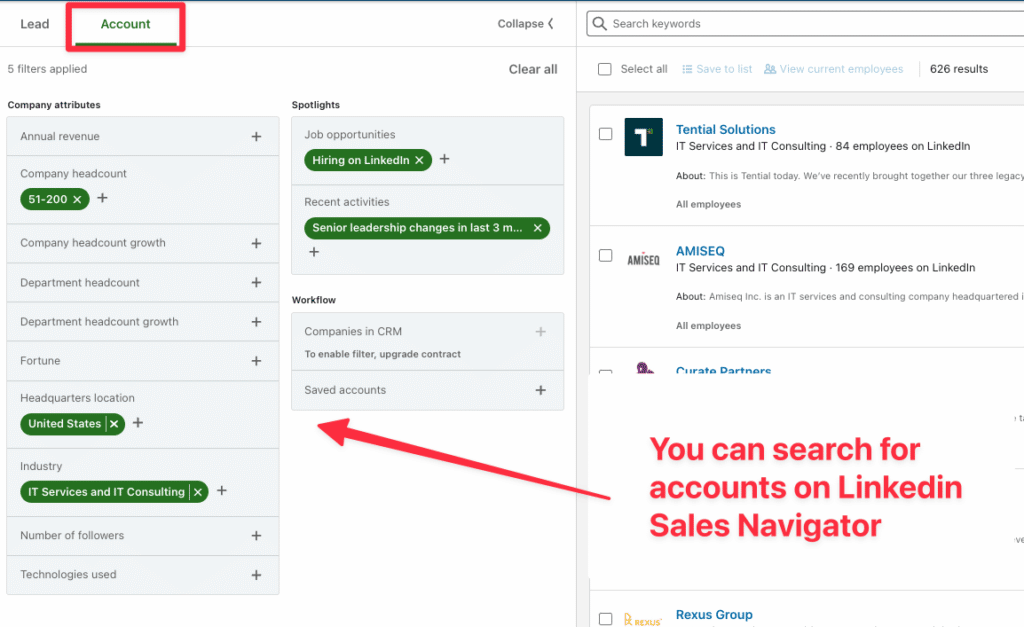This screenshot has width=1024, height=627.
Task: Click Save to list
Action: tap(717, 69)
